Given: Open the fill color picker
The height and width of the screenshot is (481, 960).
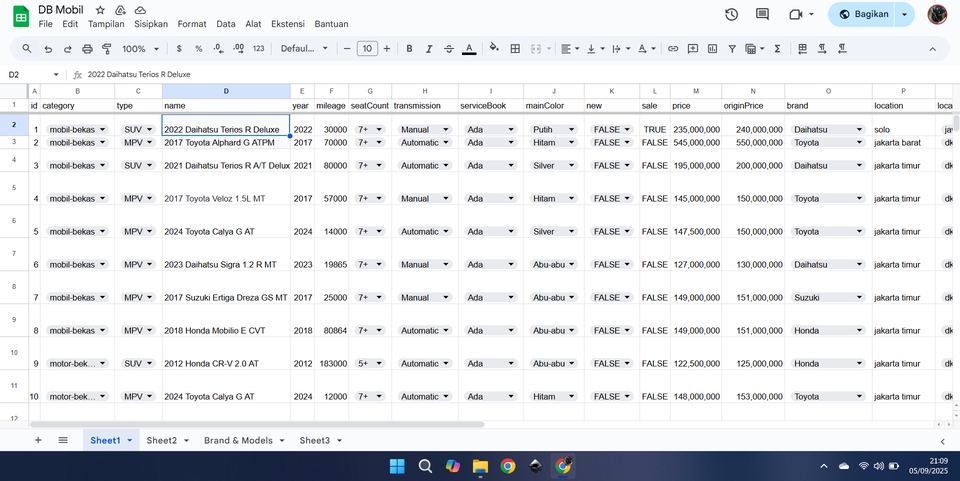Looking at the screenshot, I should 495,48.
